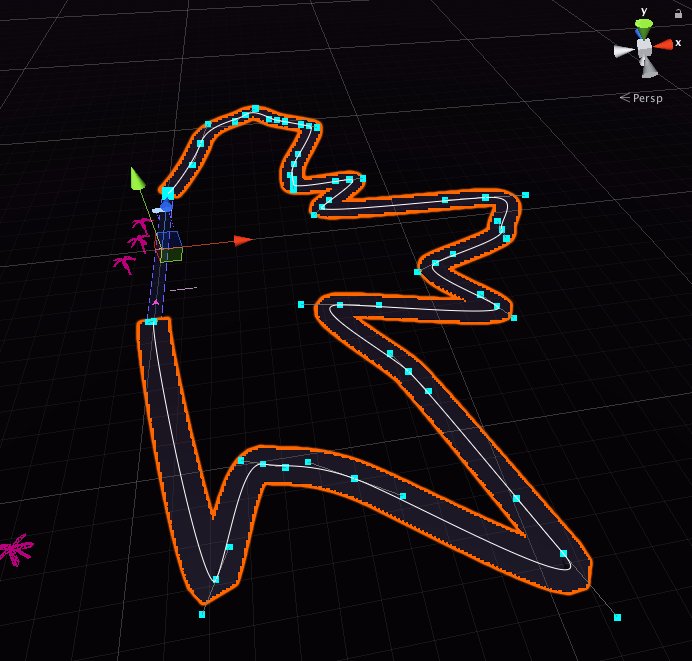Grab the blue Z move-arrow of transform gizmo
This screenshot has width=692, height=661.
tap(165, 206)
